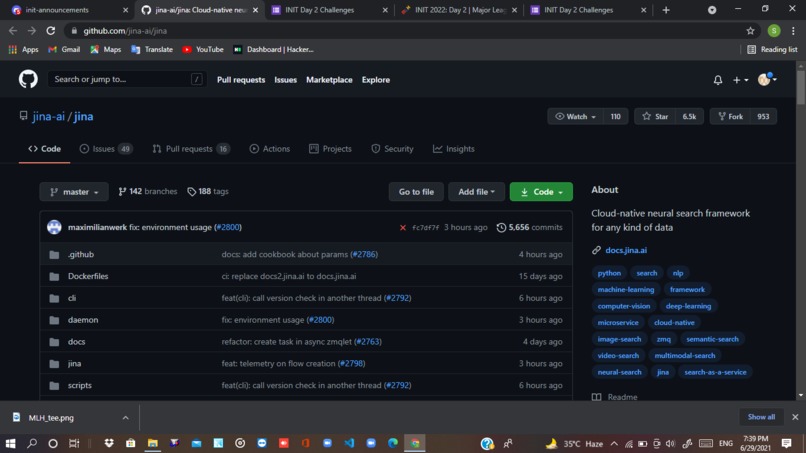Screen dimensions: 806x453
Task: Open the Reading list
Action: click(x=772, y=49)
